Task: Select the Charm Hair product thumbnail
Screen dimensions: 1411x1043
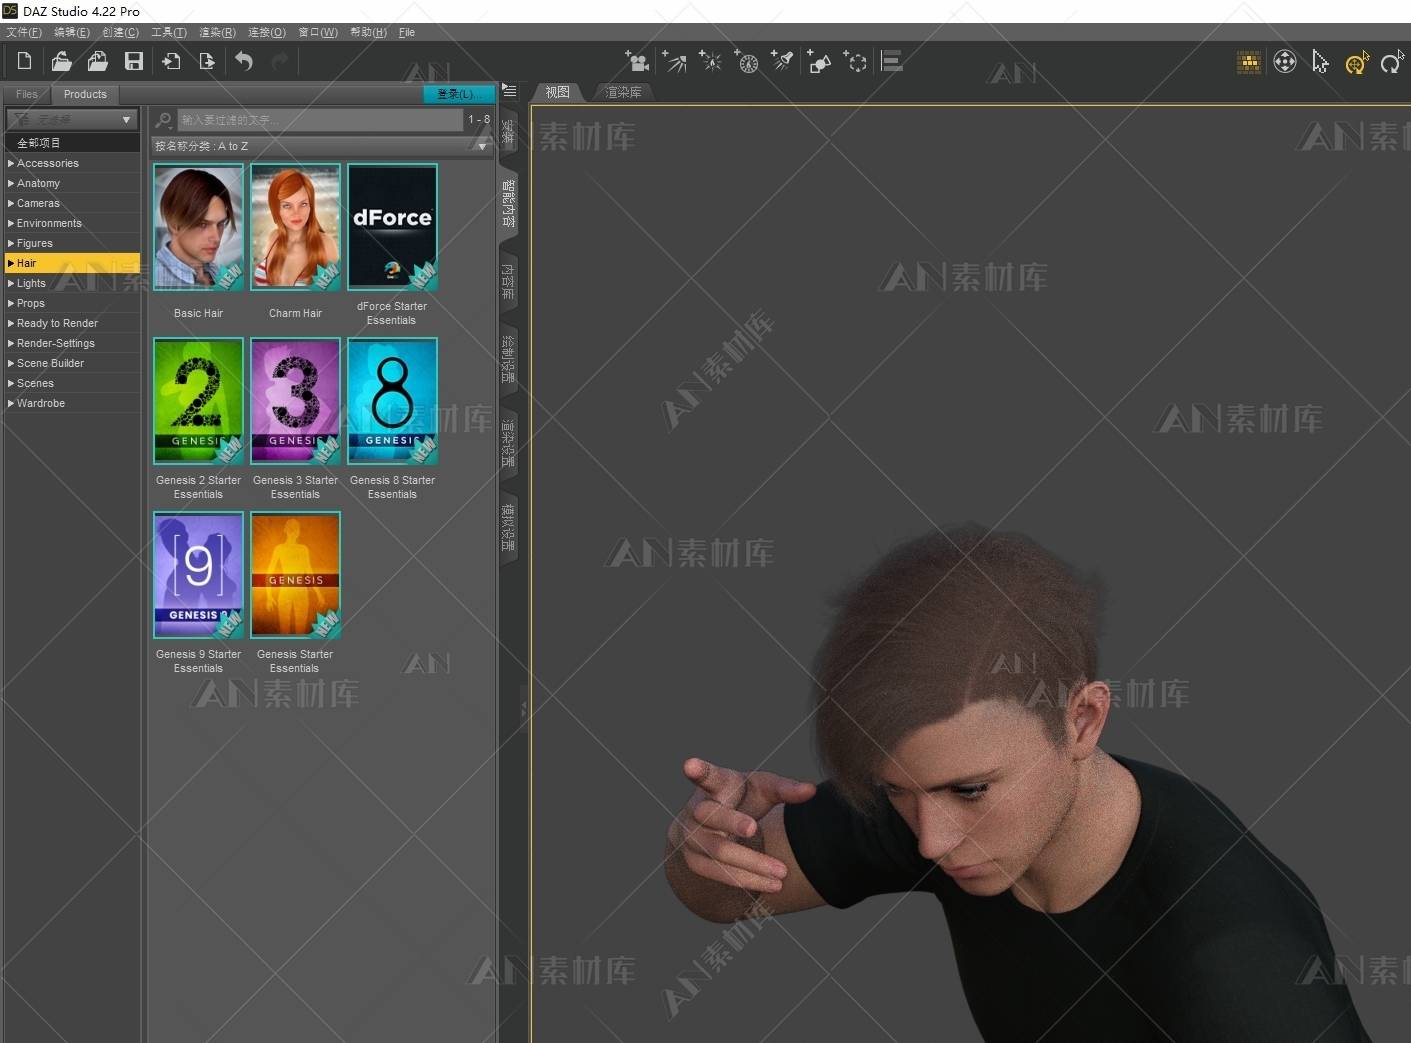Action: [x=295, y=227]
